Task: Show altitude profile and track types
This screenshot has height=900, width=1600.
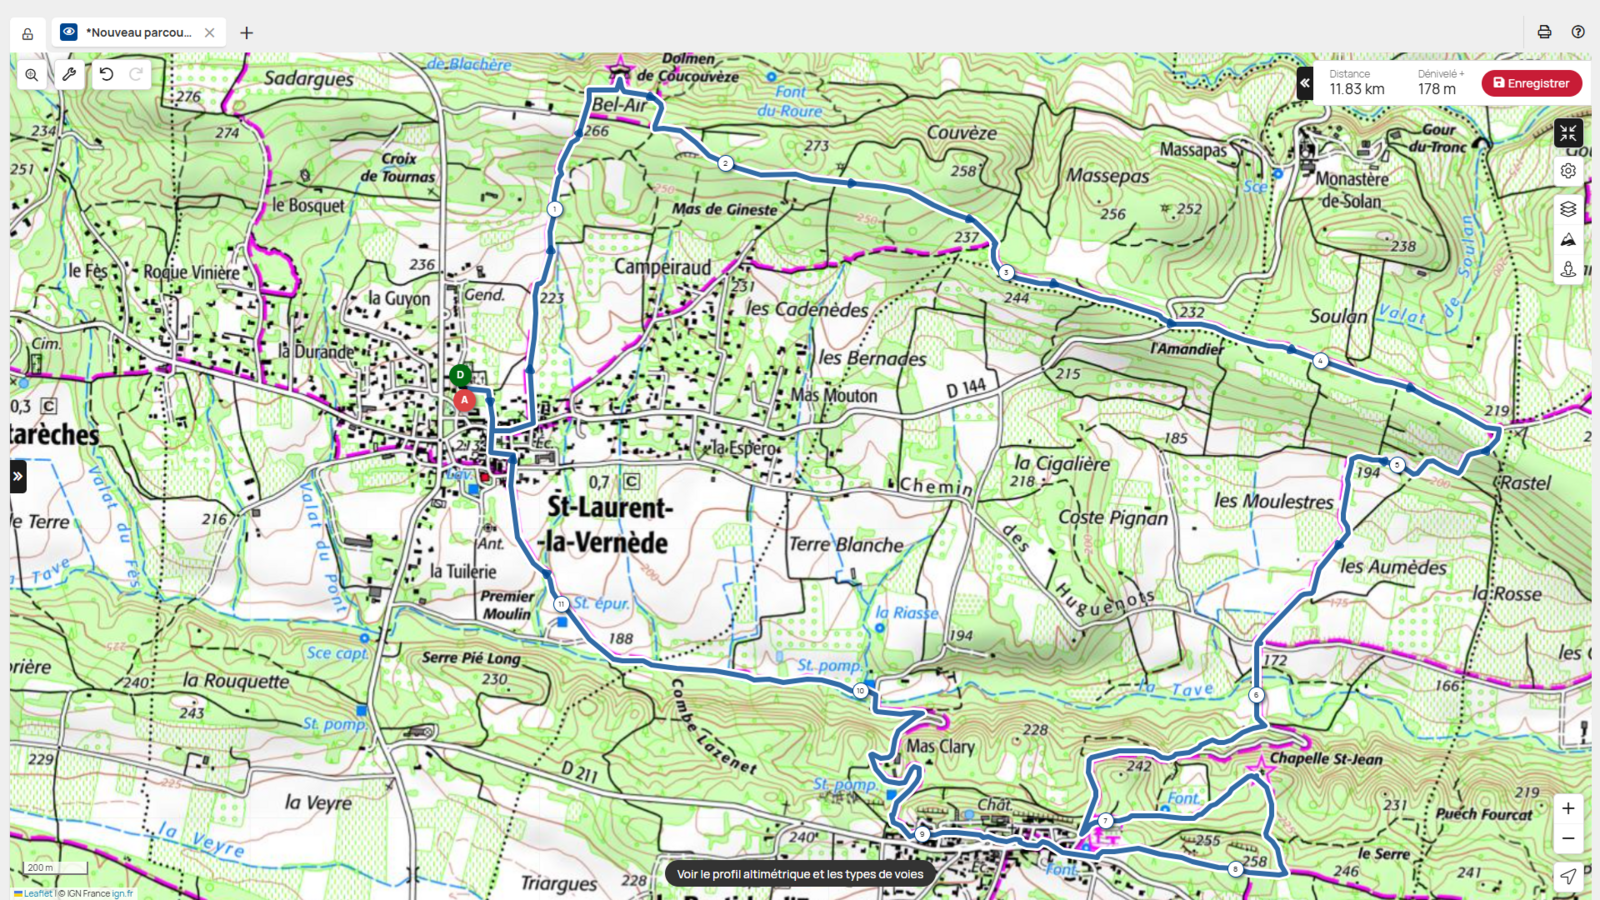Action: 800,874
